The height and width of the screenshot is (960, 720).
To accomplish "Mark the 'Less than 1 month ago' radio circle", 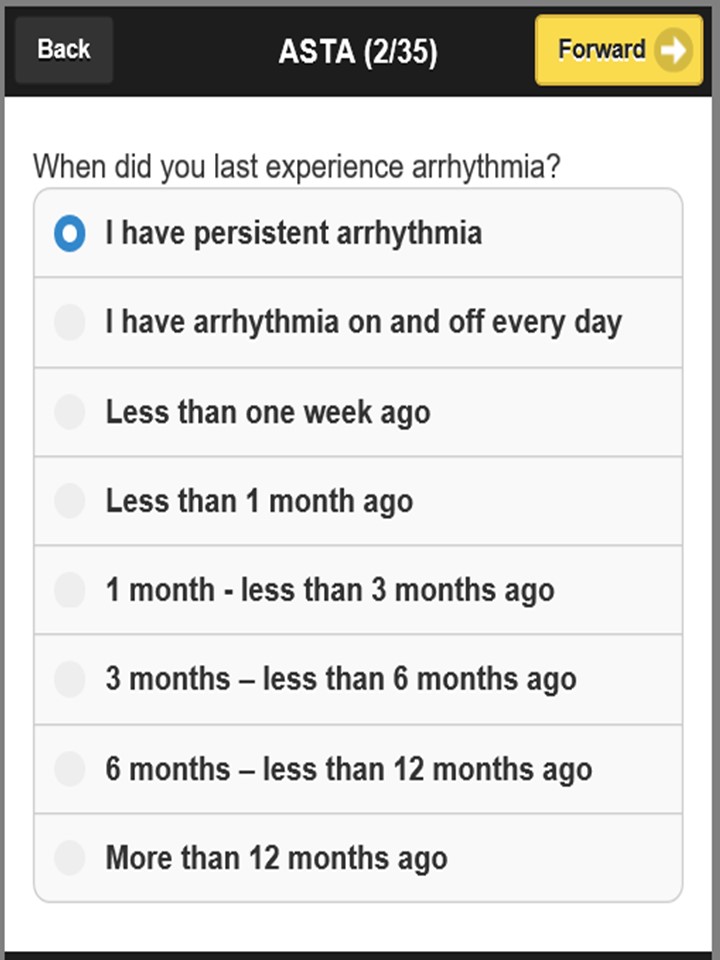I will (x=69, y=501).
